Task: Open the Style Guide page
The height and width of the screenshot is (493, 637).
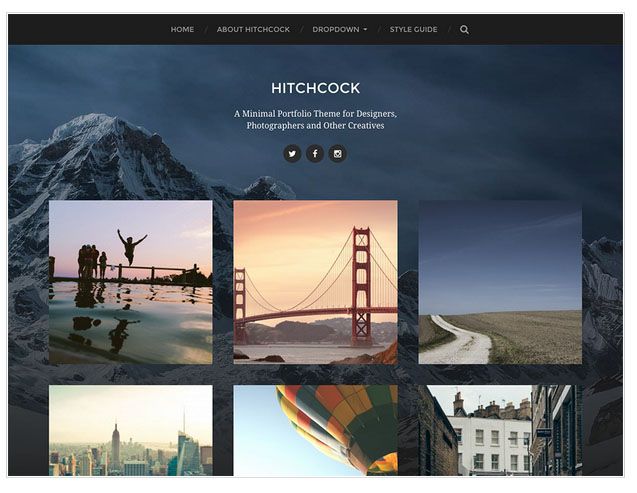Action: pos(414,30)
